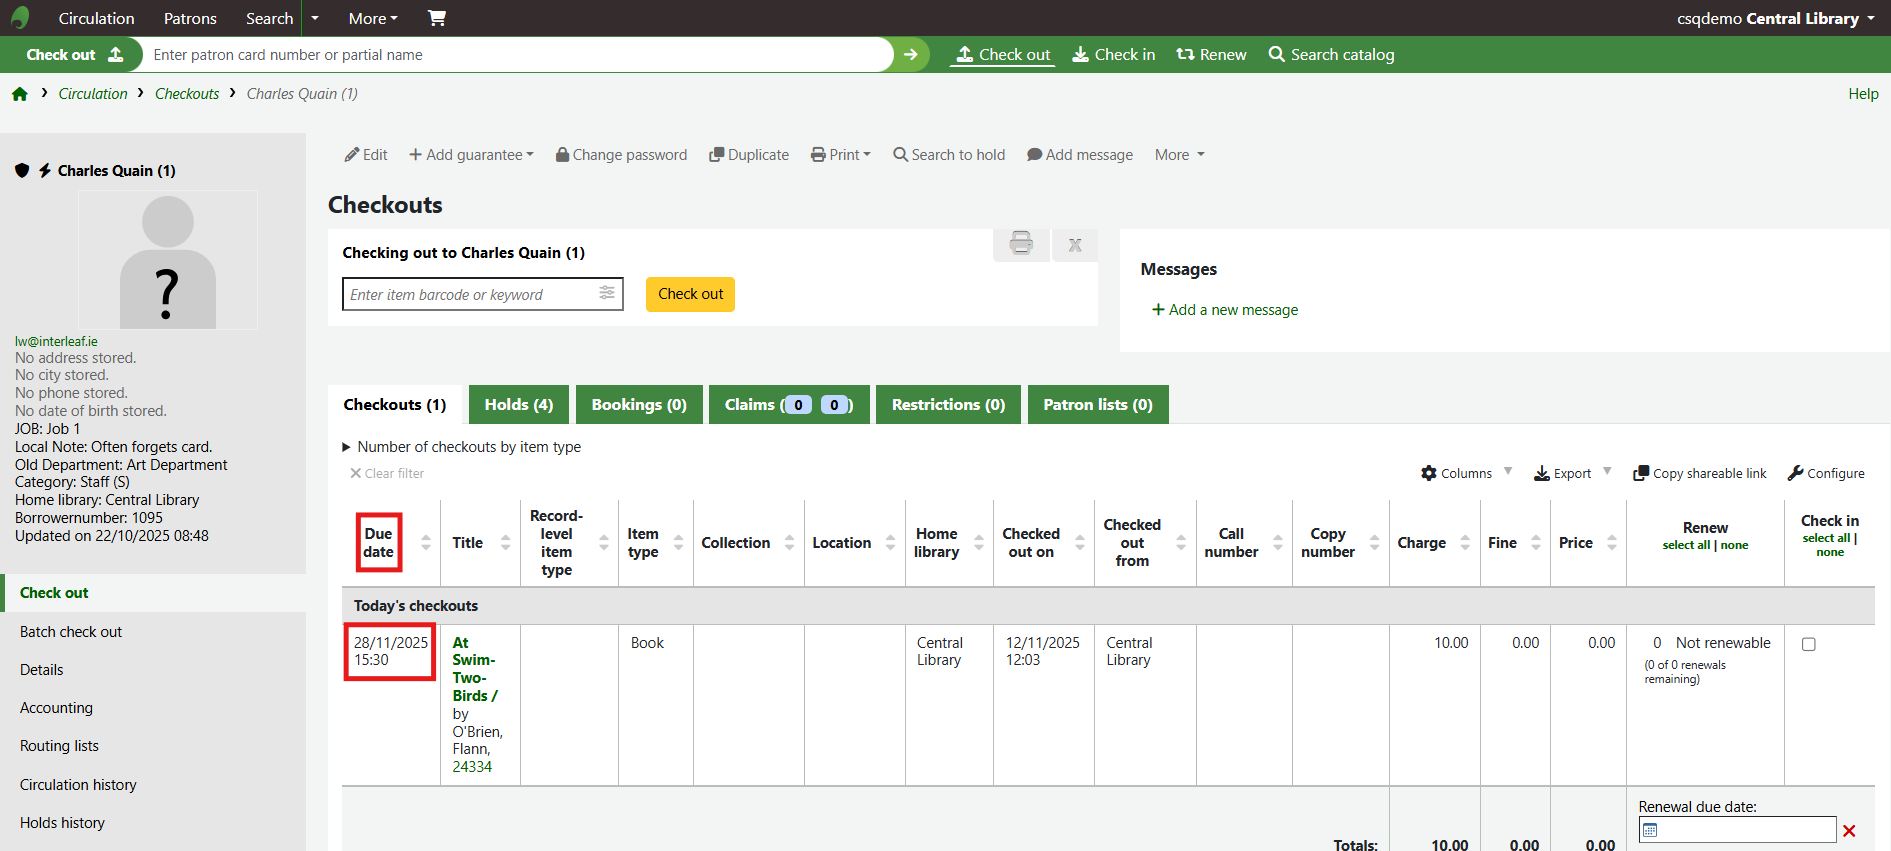Open the Add guarantee dropdown
Image resolution: width=1891 pixels, height=851 pixels.
[x=472, y=155]
